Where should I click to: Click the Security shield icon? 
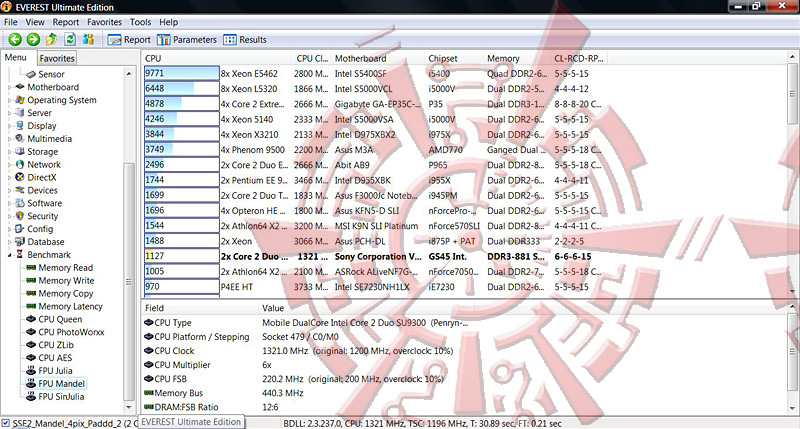click(x=20, y=216)
